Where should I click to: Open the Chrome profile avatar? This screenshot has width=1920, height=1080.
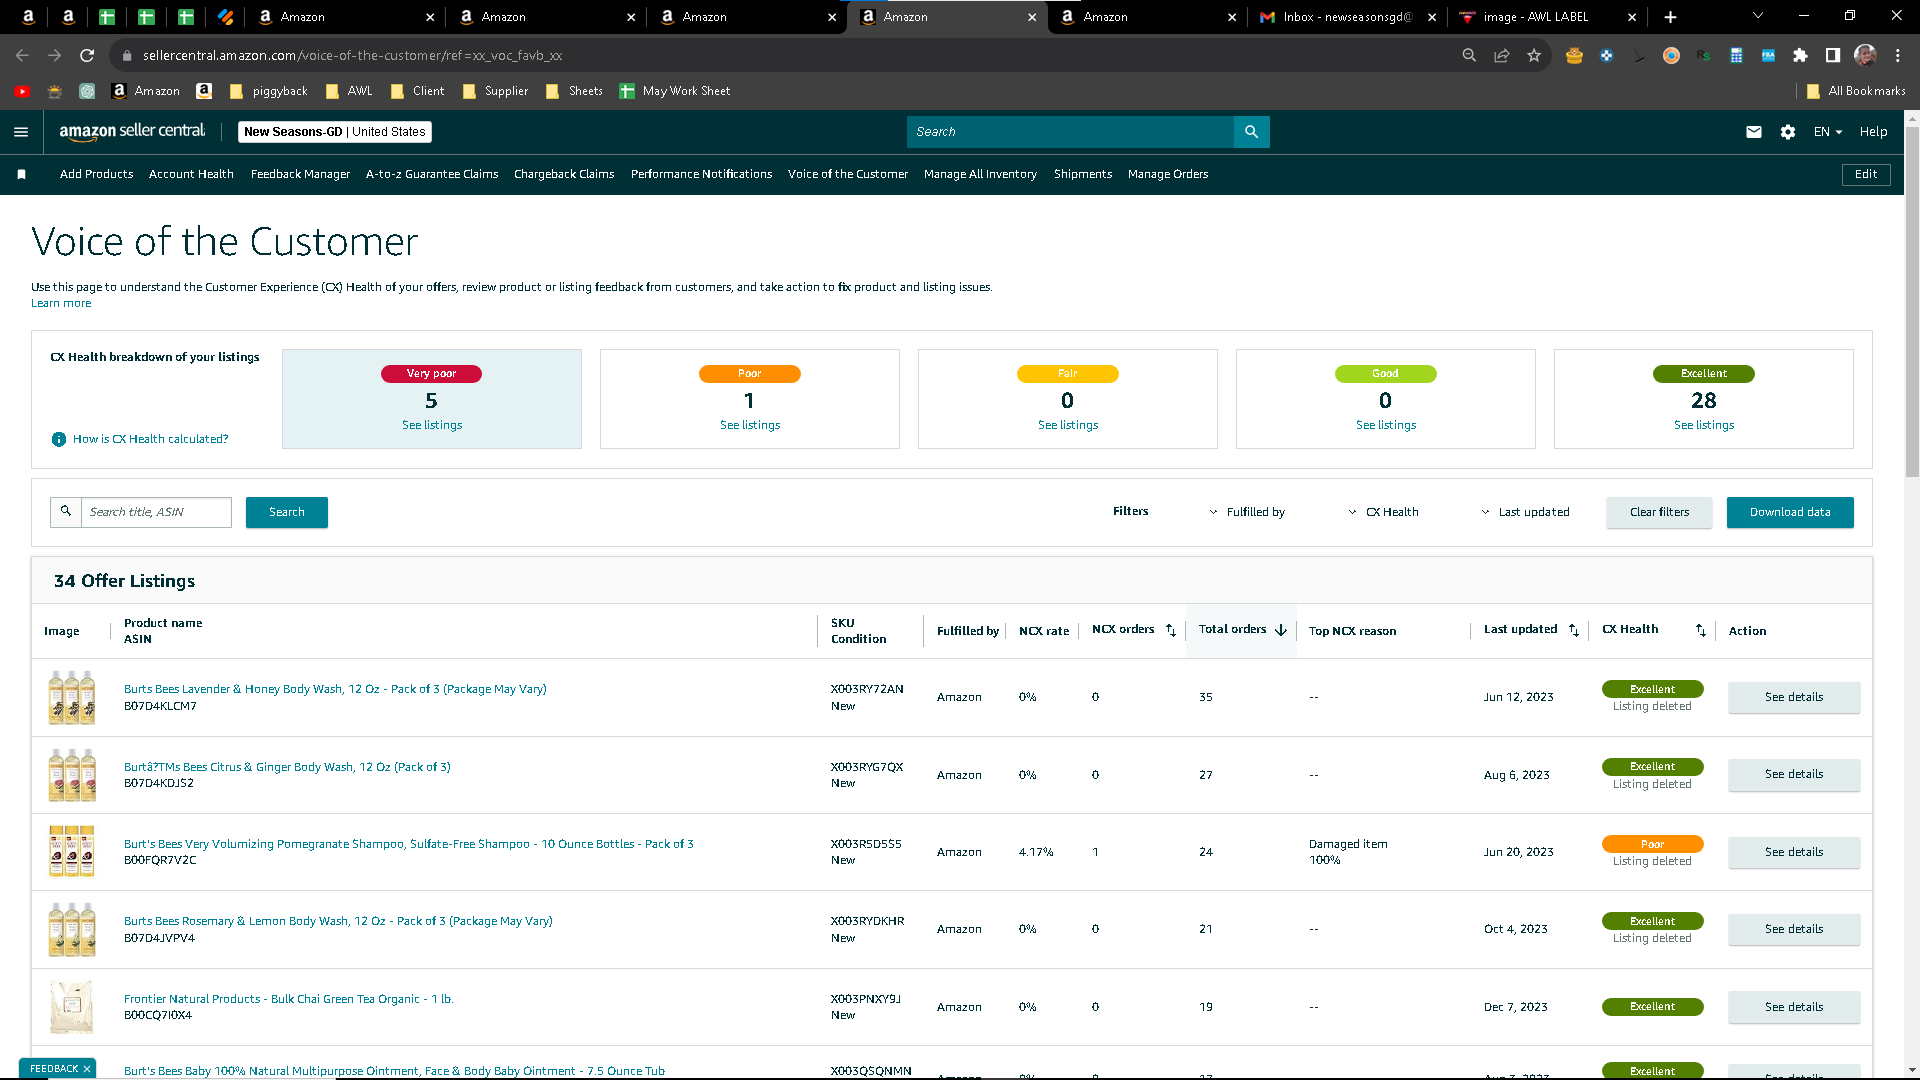(x=1865, y=56)
